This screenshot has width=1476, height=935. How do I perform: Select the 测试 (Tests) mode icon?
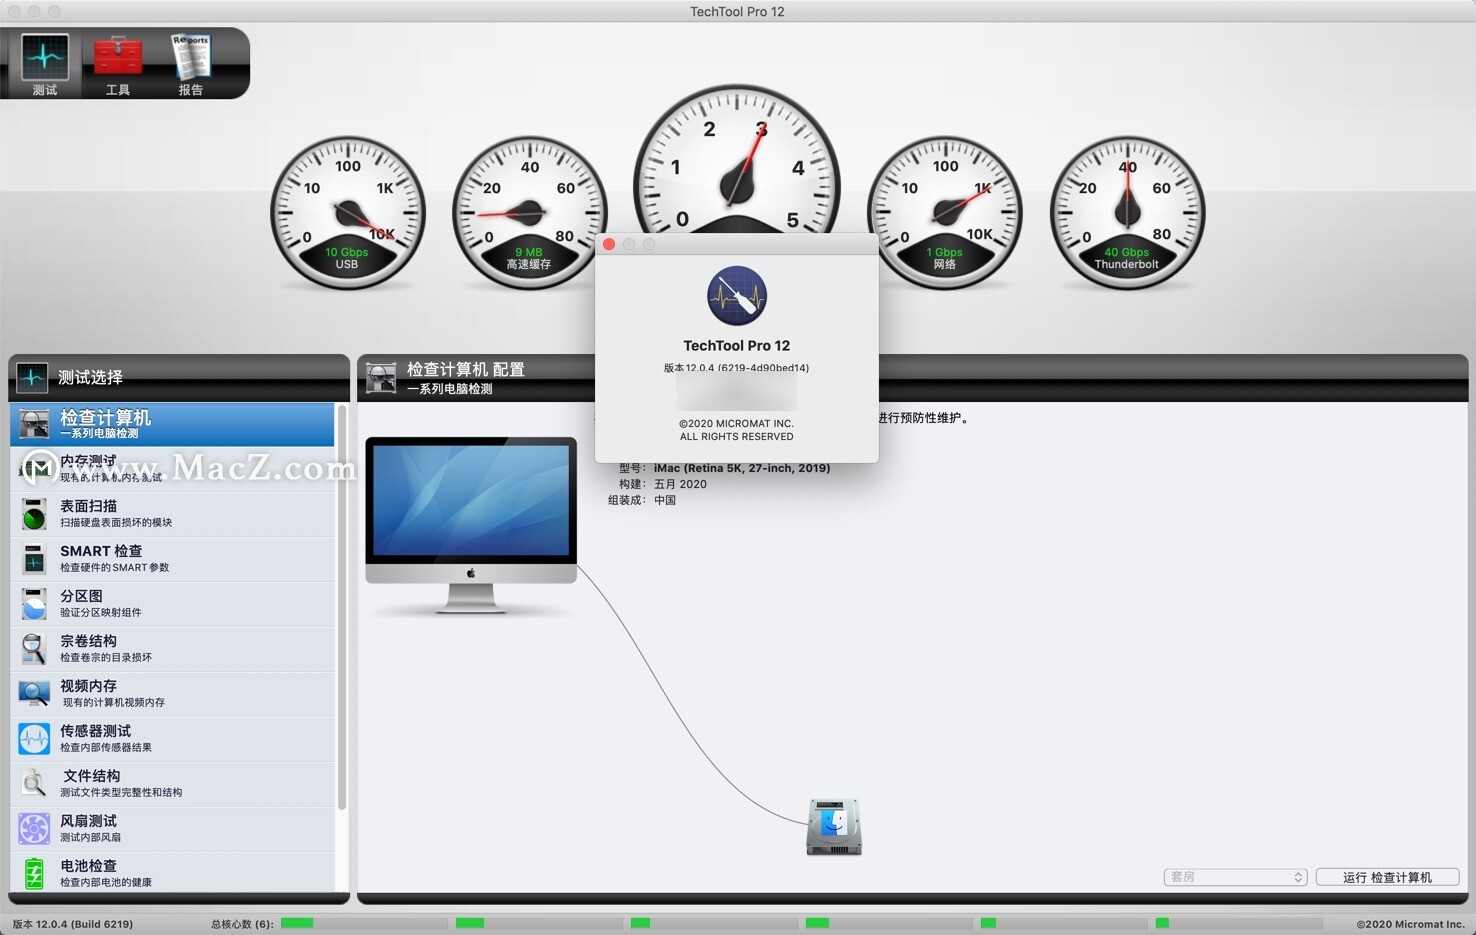(x=43, y=62)
